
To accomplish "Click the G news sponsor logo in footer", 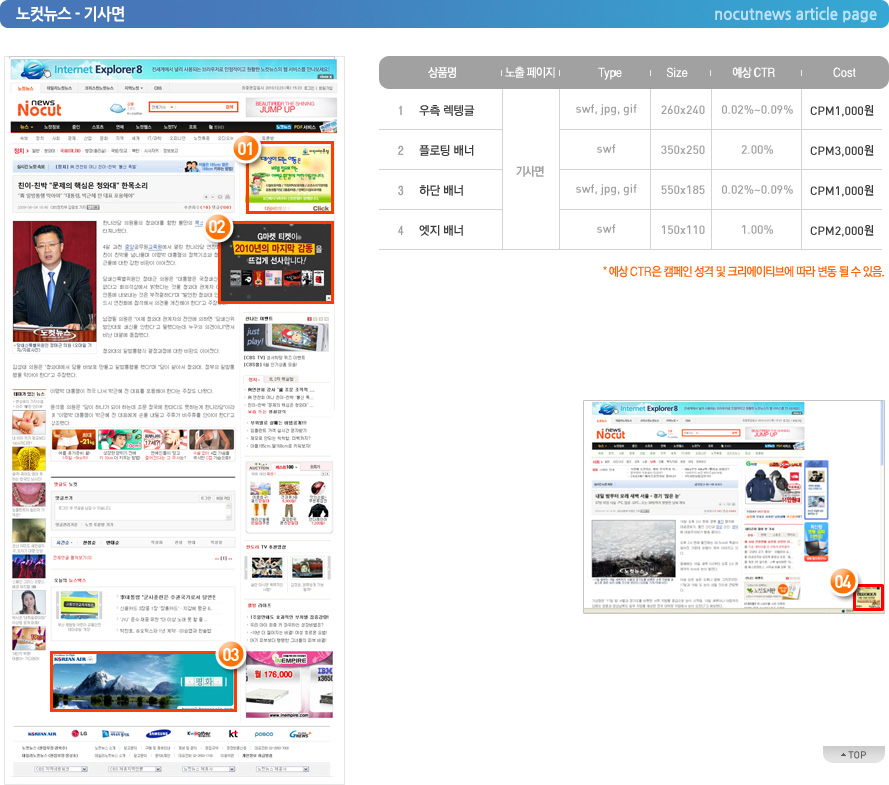I will click(x=300, y=734).
